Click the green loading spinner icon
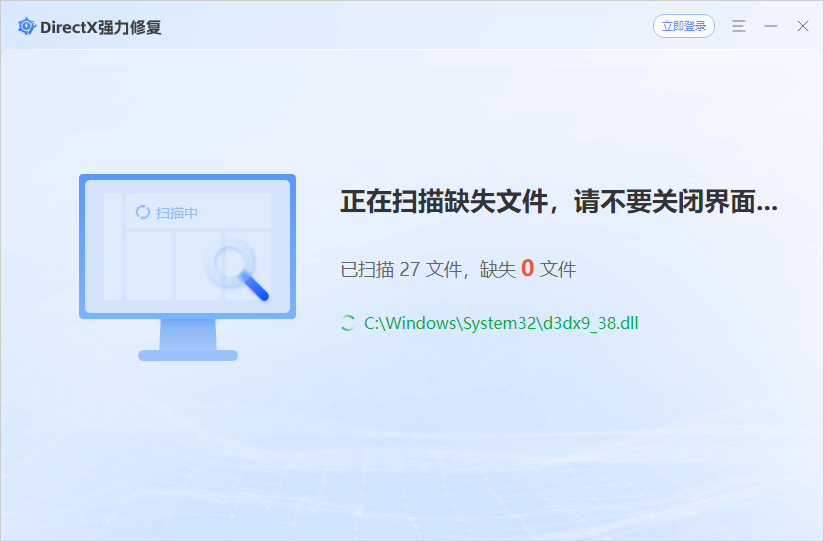This screenshot has width=824, height=542. (x=347, y=323)
